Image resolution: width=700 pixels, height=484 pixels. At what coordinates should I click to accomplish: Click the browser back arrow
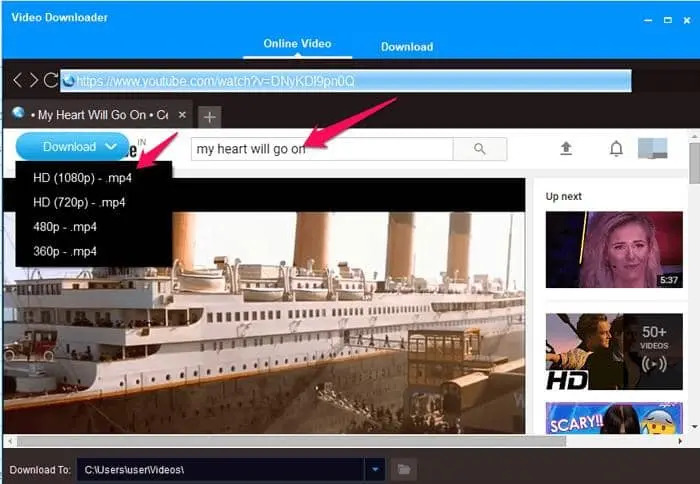click(17, 80)
